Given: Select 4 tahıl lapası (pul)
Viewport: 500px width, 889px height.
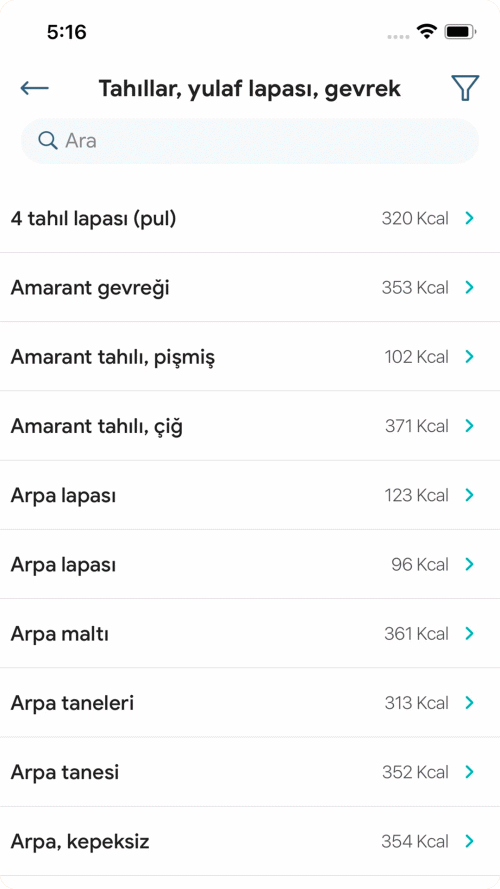Looking at the screenshot, I should click(x=250, y=218).
